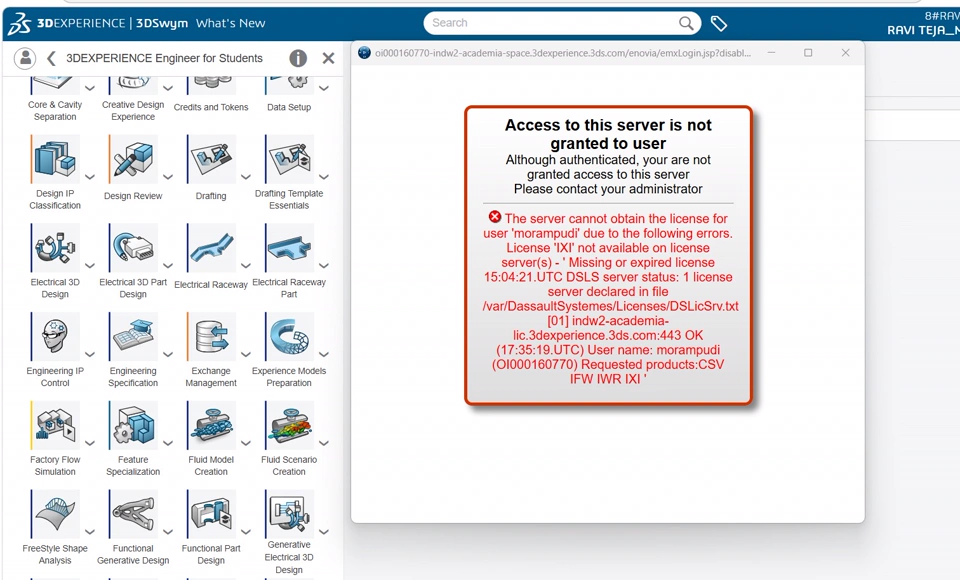Launch Engineering IP Control app

point(55,337)
